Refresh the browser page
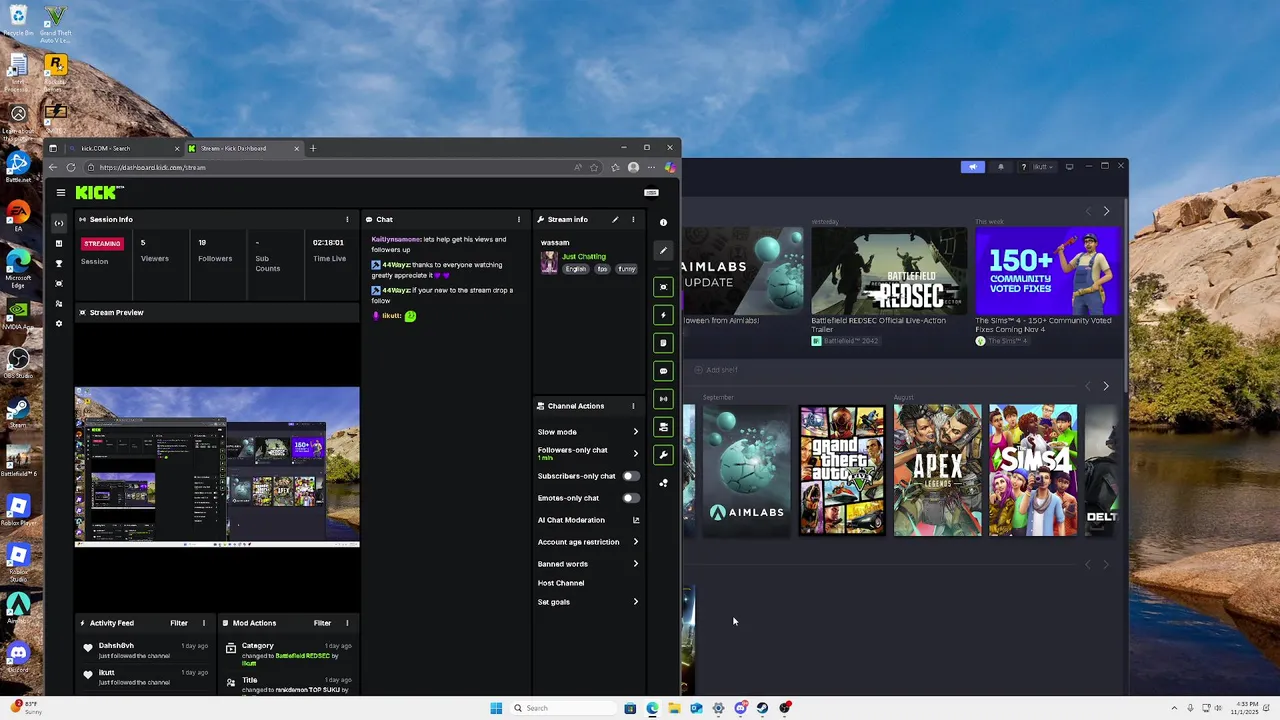The image size is (1280, 720). coord(71,168)
